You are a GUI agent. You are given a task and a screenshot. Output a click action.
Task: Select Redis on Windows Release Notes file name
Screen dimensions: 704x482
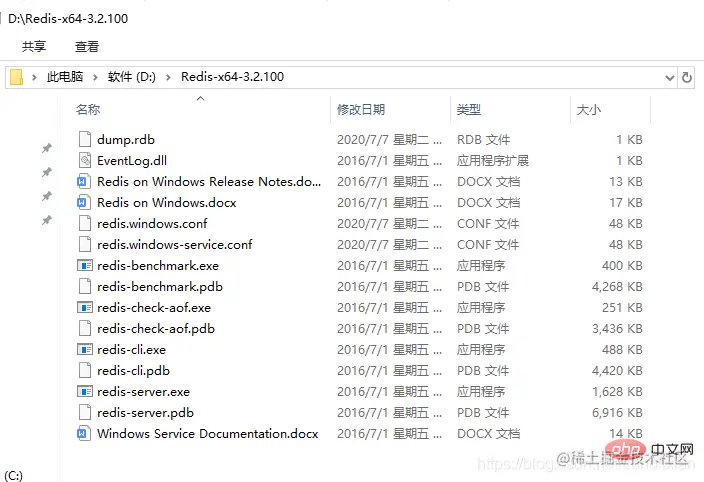(x=209, y=182)
